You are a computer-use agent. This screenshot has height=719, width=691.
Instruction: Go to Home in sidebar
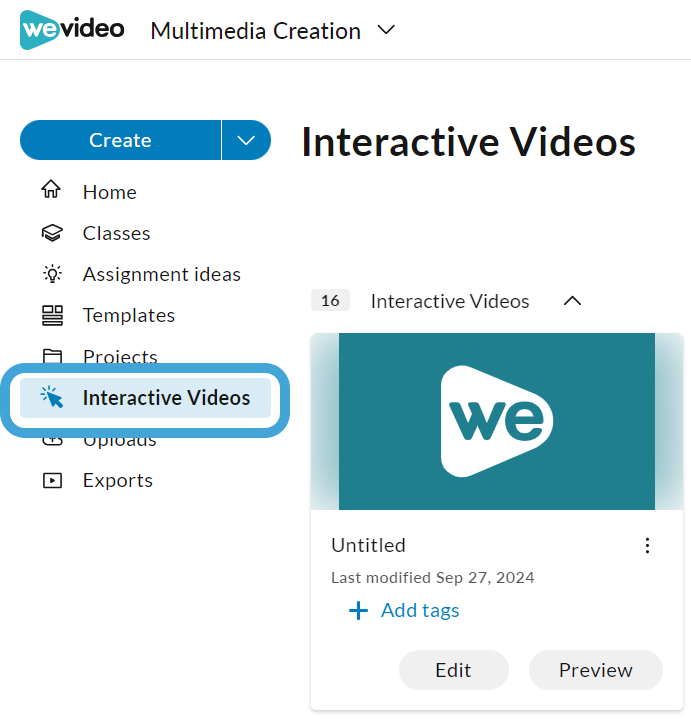[109, 192]
